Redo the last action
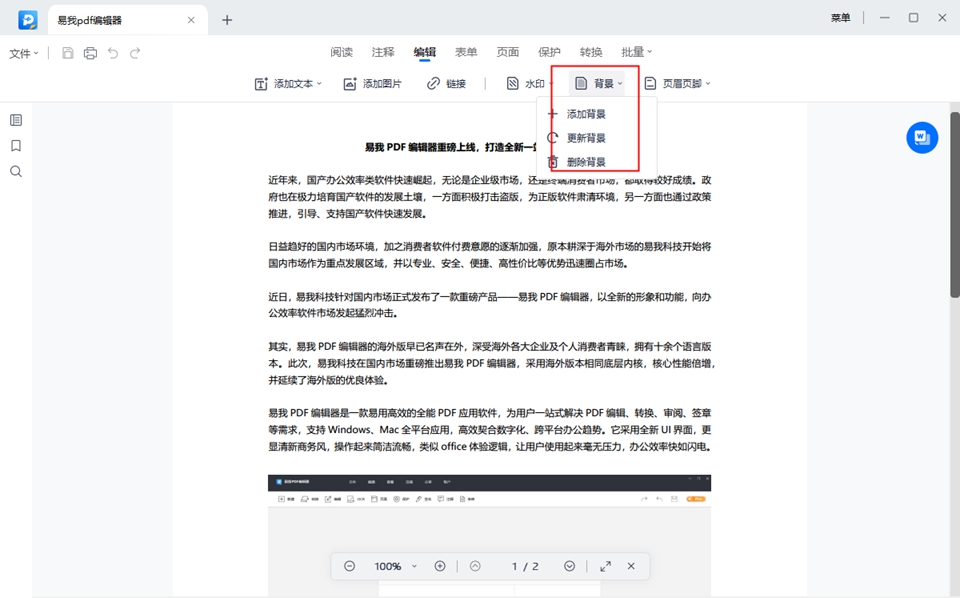Viewport: 960px width, 598px height. 135,53
